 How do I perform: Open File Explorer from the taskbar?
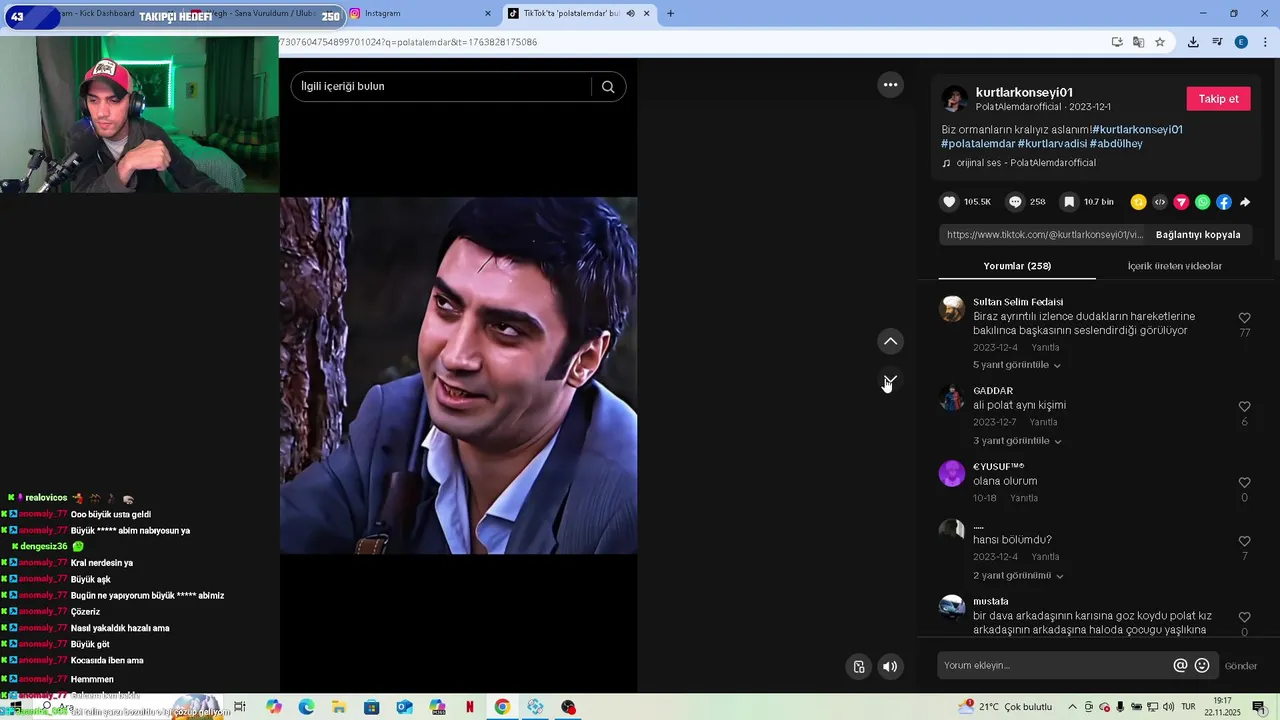tap(339, 707)
